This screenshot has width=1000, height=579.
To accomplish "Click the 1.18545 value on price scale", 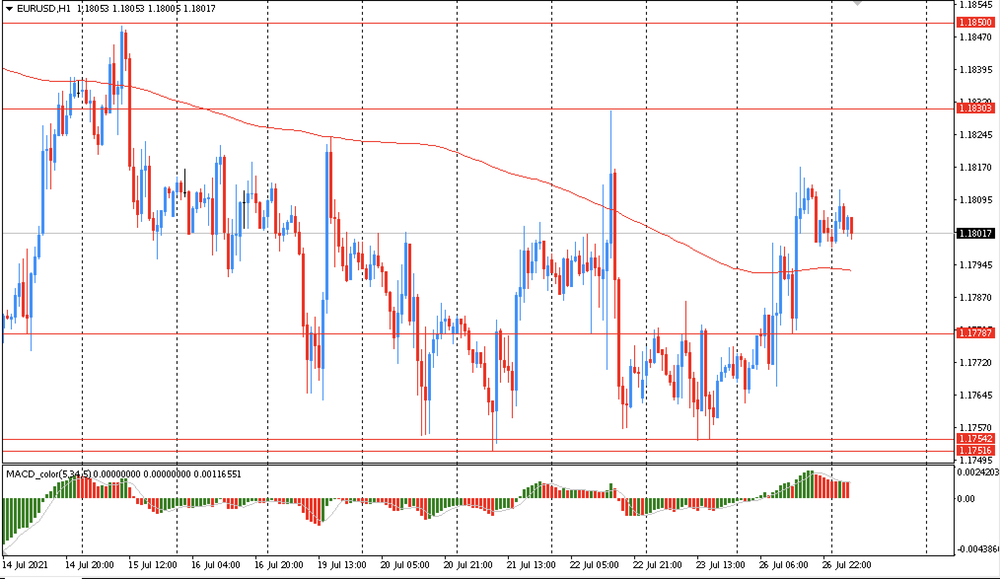I will point(976,4).
